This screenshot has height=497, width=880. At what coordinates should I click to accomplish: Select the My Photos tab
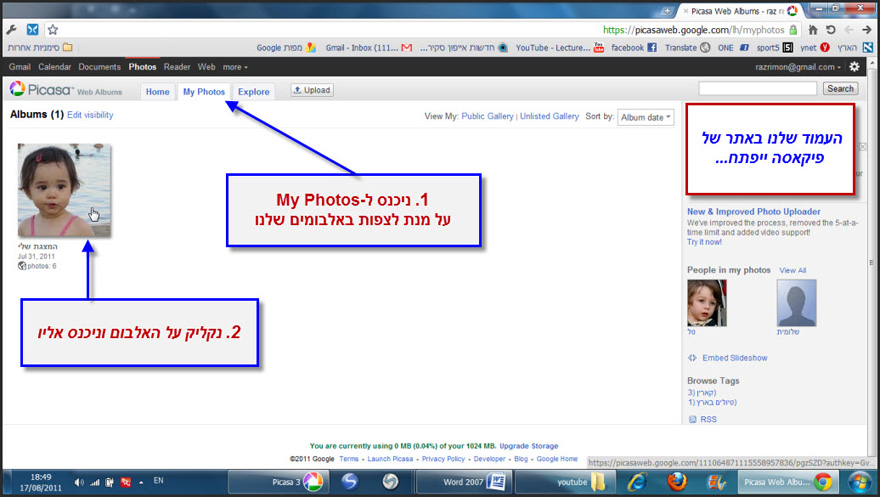coord(204,91)
